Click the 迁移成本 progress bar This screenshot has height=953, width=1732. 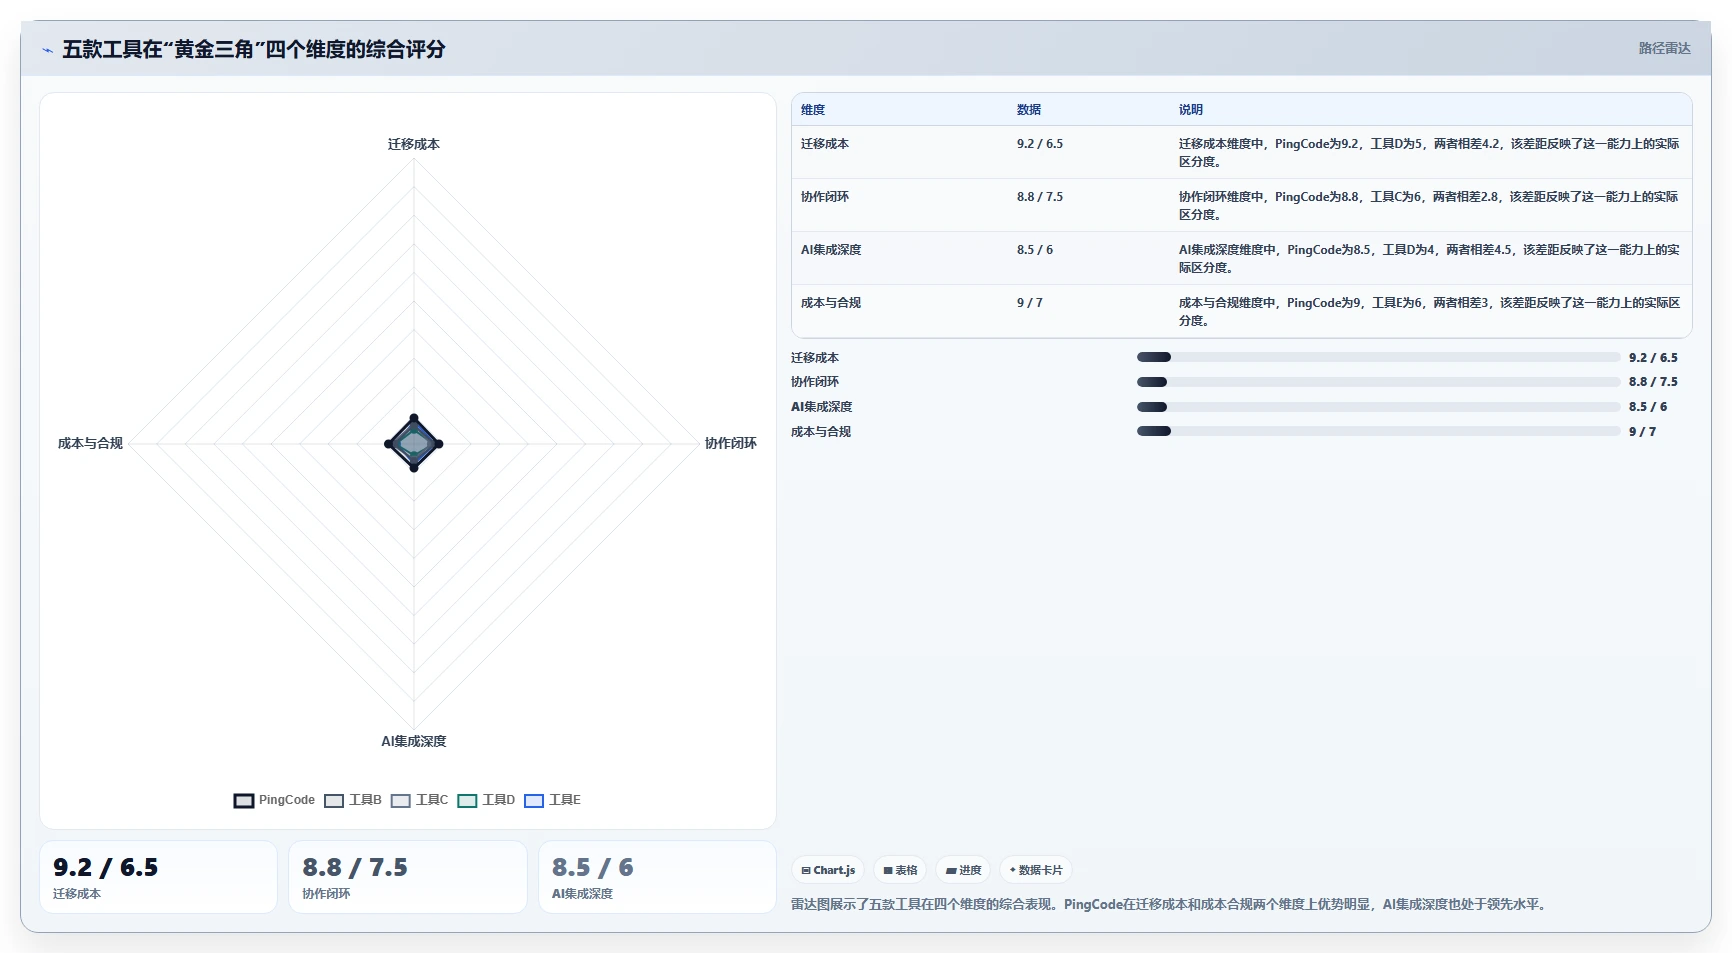[1379, 357]
